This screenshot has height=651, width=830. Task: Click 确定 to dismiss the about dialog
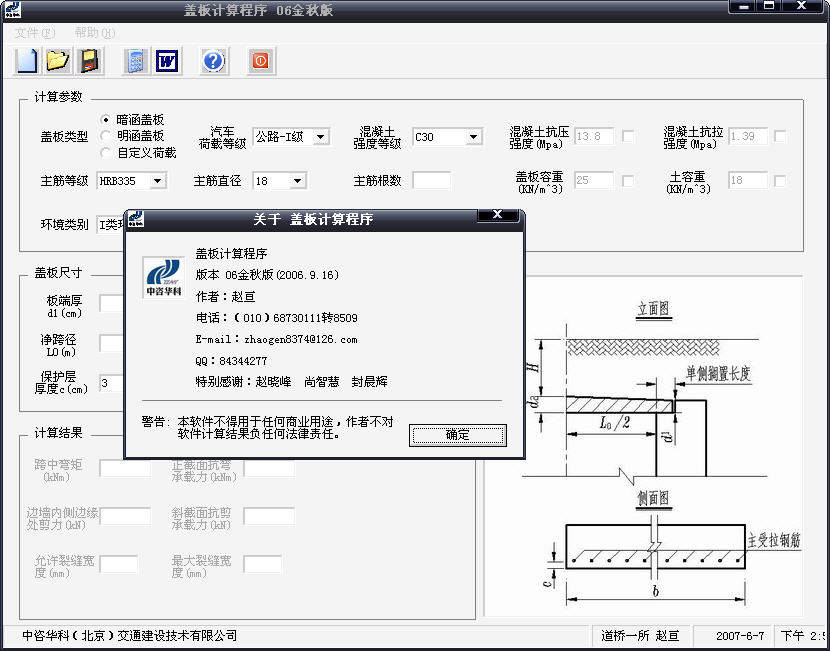458,435
